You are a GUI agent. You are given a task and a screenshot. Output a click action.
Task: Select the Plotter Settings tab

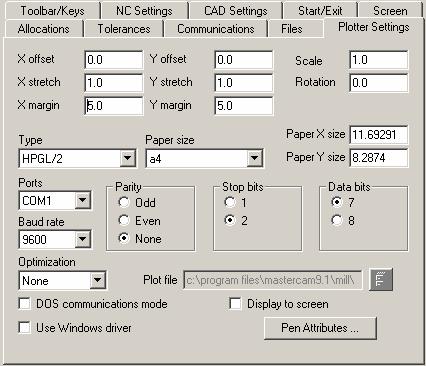pos(374,27)
